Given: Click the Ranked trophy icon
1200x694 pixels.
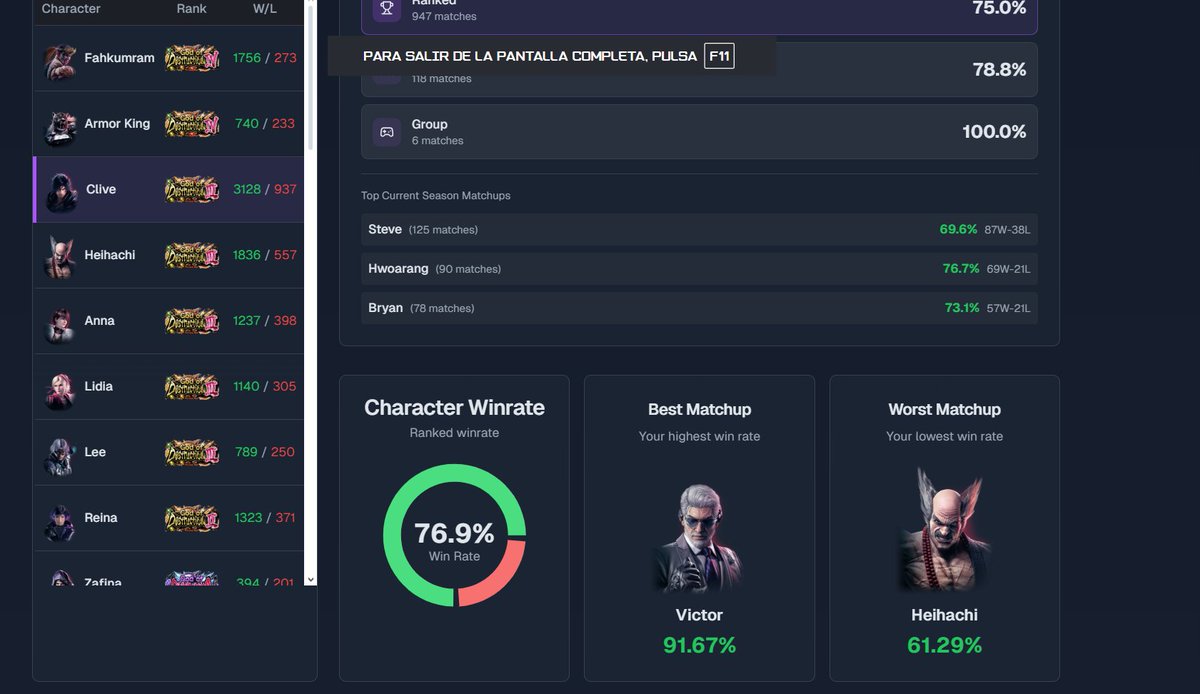Looking at the screenshot, I should [387, 8].
